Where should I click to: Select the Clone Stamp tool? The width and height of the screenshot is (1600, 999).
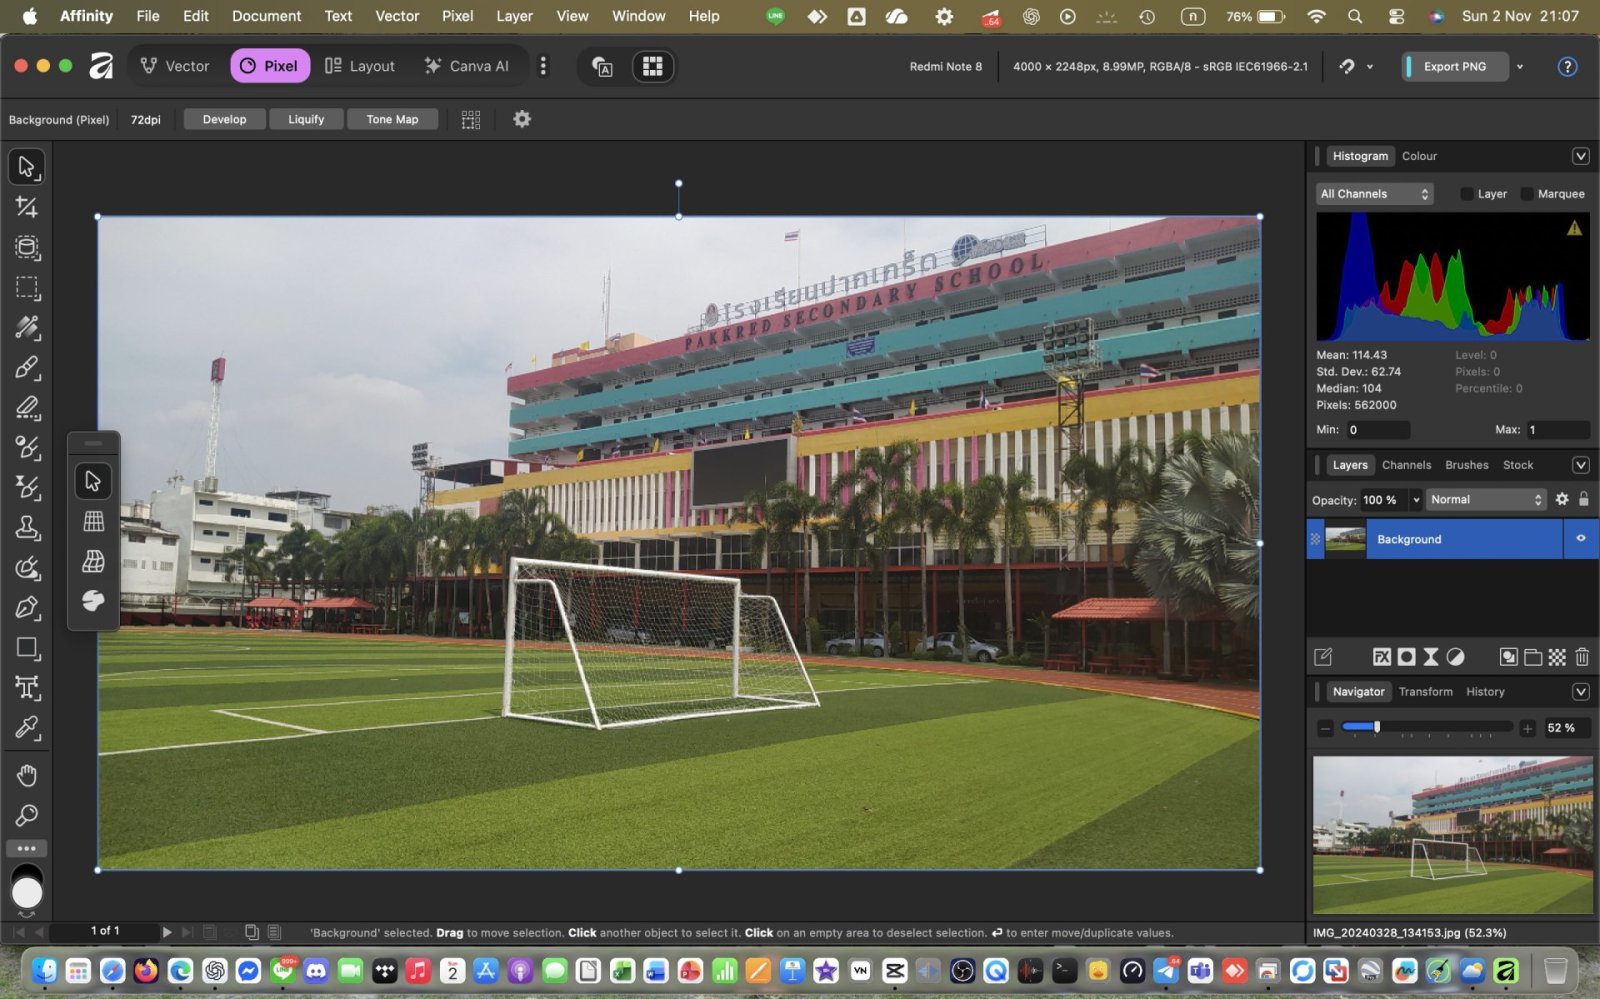pos(27,528)
